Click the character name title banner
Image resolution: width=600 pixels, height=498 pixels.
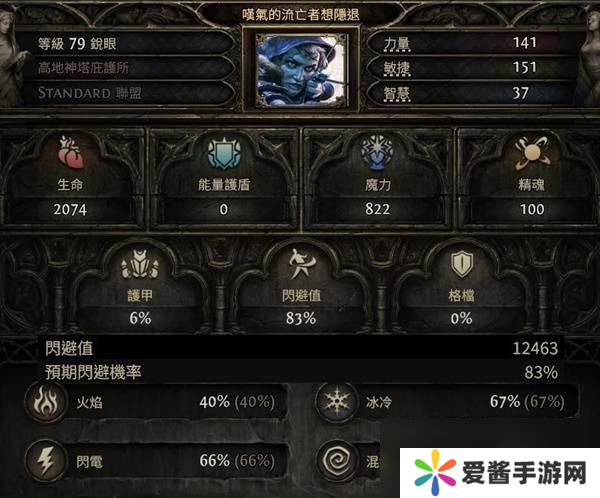click(x=301, y=15)
